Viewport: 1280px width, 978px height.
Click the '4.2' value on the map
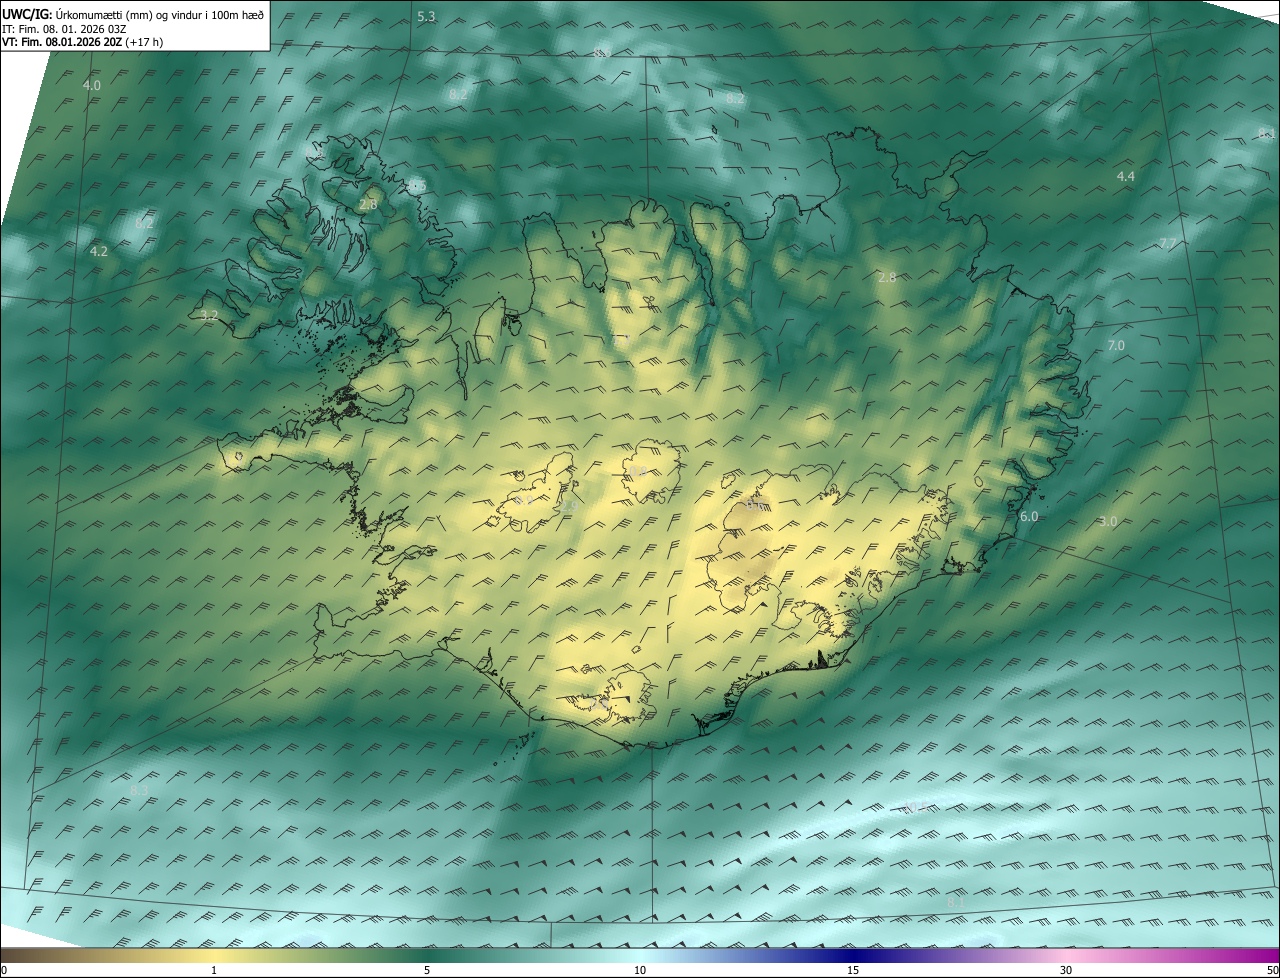[98, 251]
